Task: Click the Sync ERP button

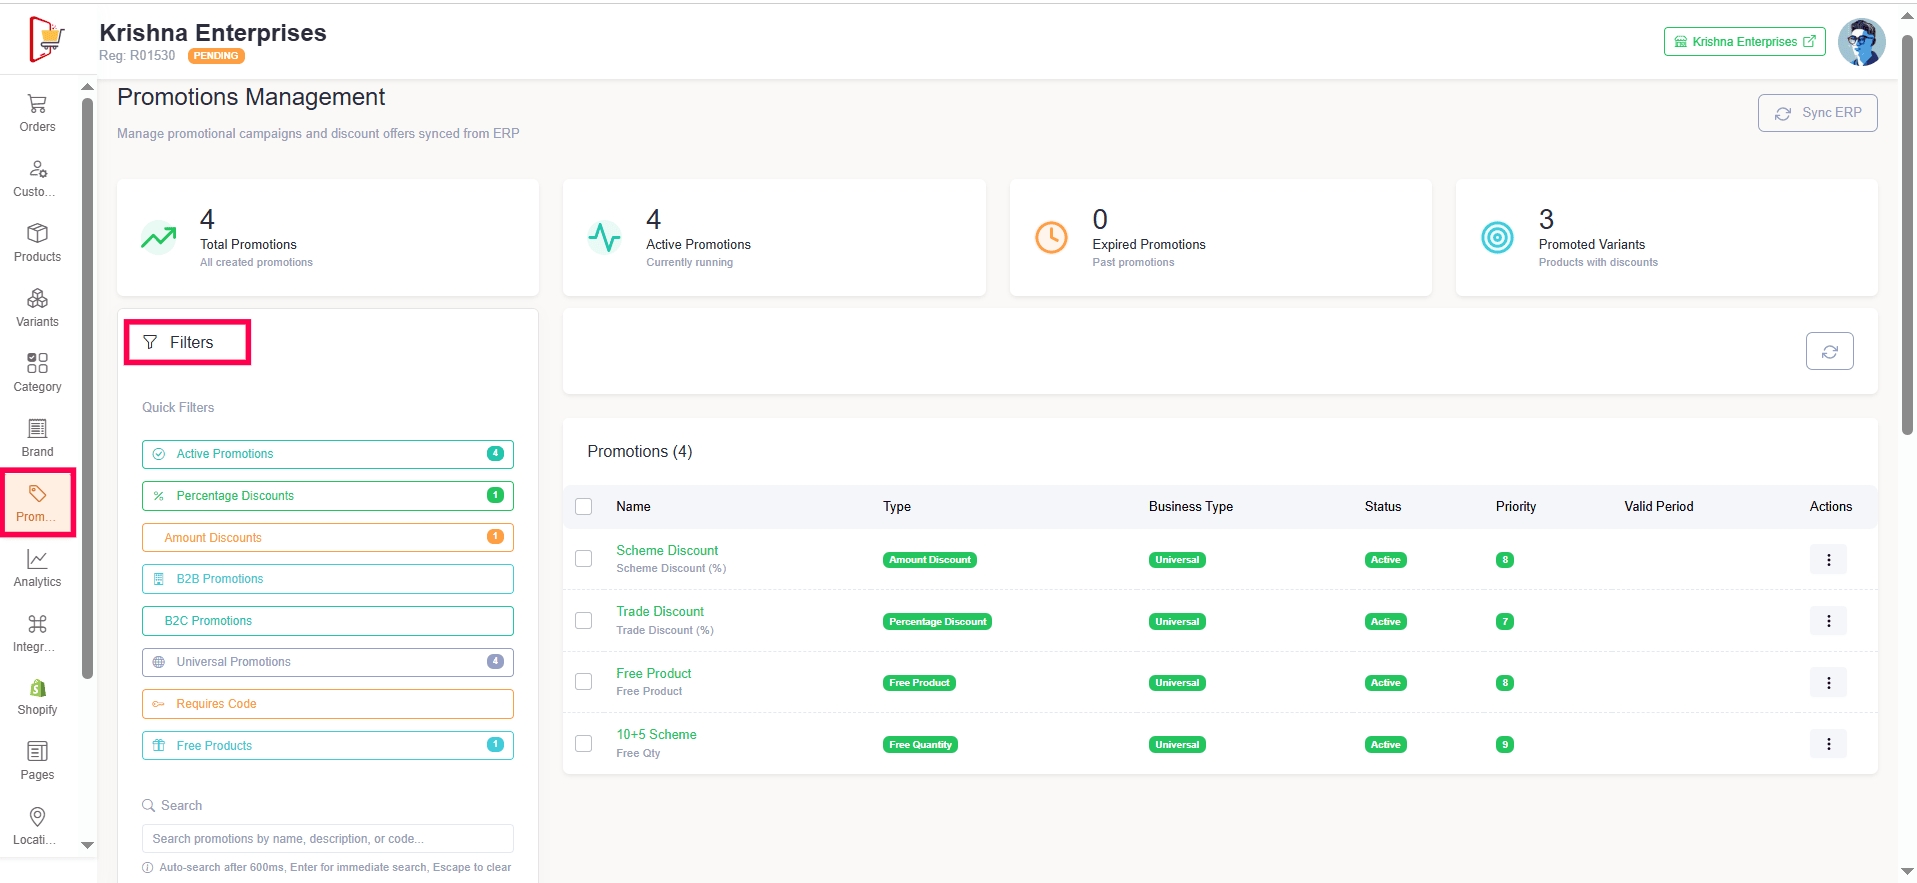Action: (1817, 113)
